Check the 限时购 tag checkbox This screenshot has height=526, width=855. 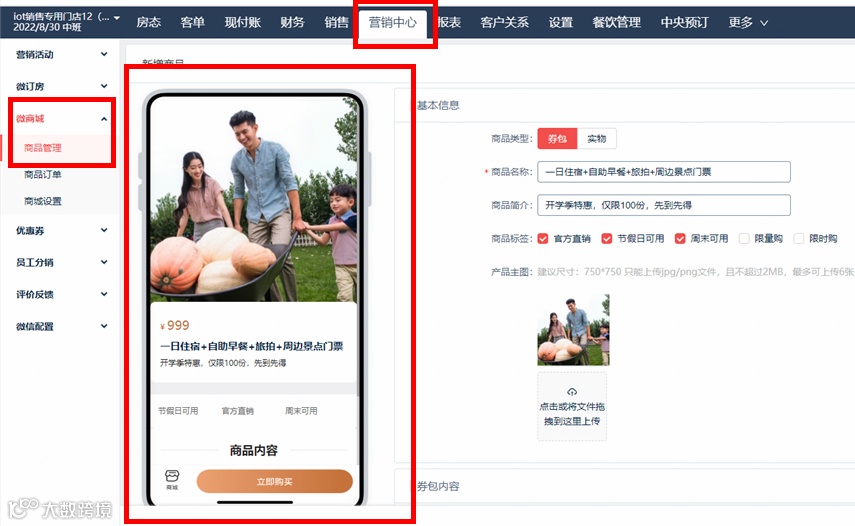coord(798,238)
